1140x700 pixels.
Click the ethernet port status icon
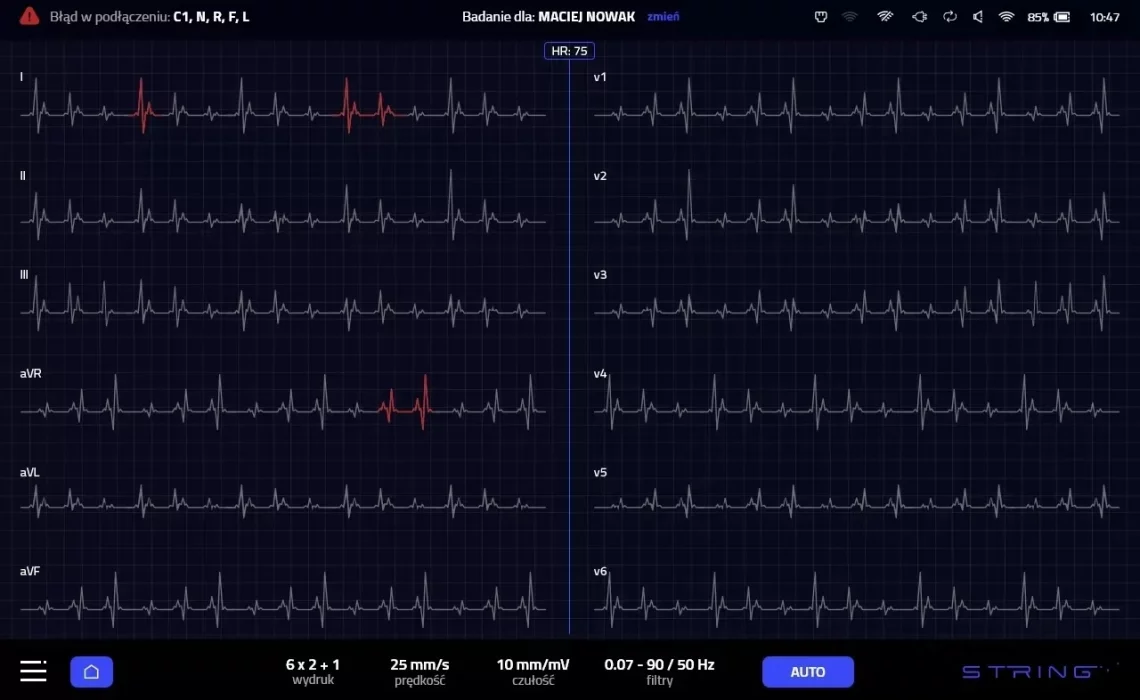point(821,17)
